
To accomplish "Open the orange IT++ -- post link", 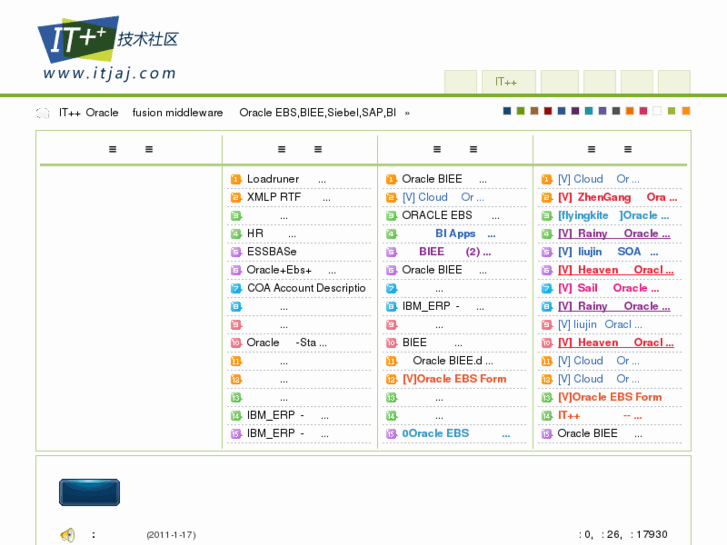I will coord(600,416).
